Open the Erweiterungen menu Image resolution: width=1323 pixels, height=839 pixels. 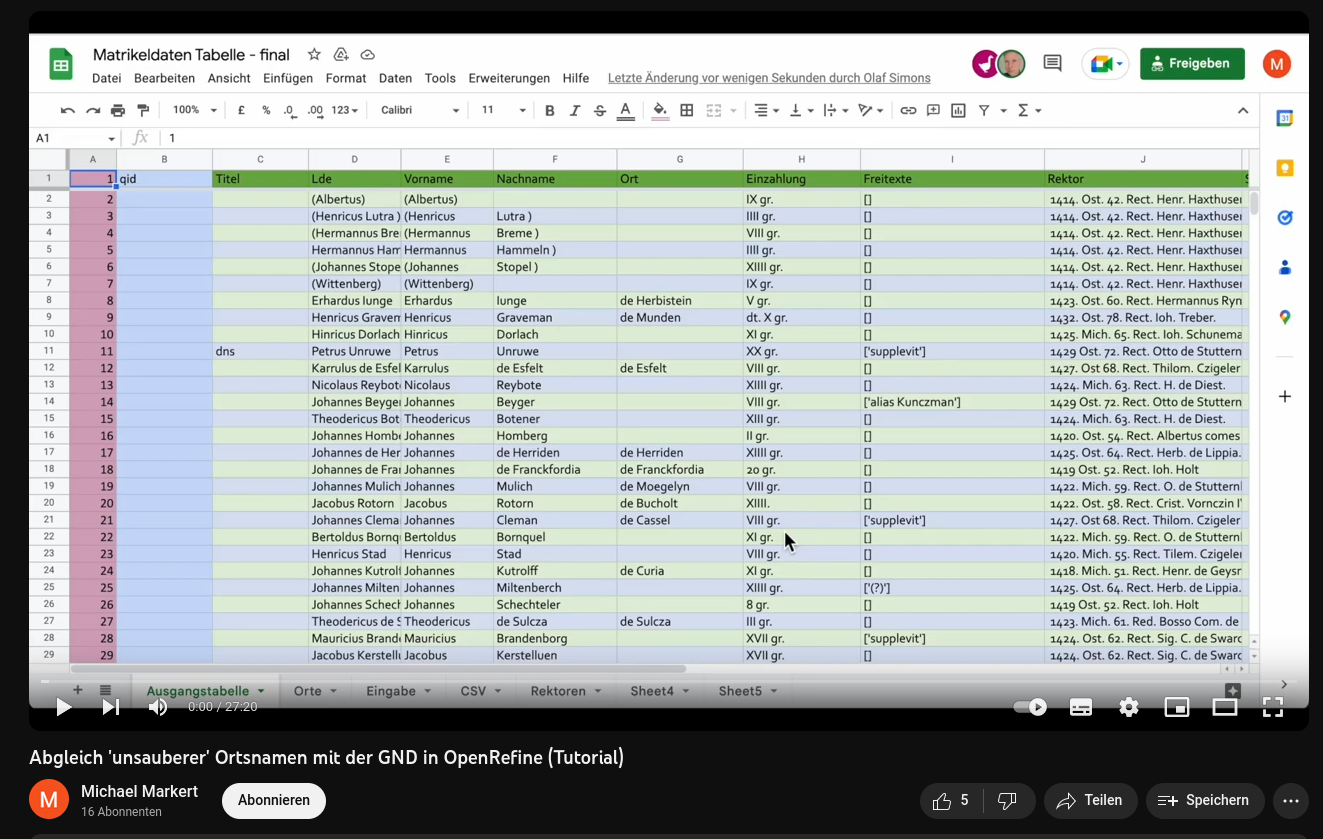[509, 78]
